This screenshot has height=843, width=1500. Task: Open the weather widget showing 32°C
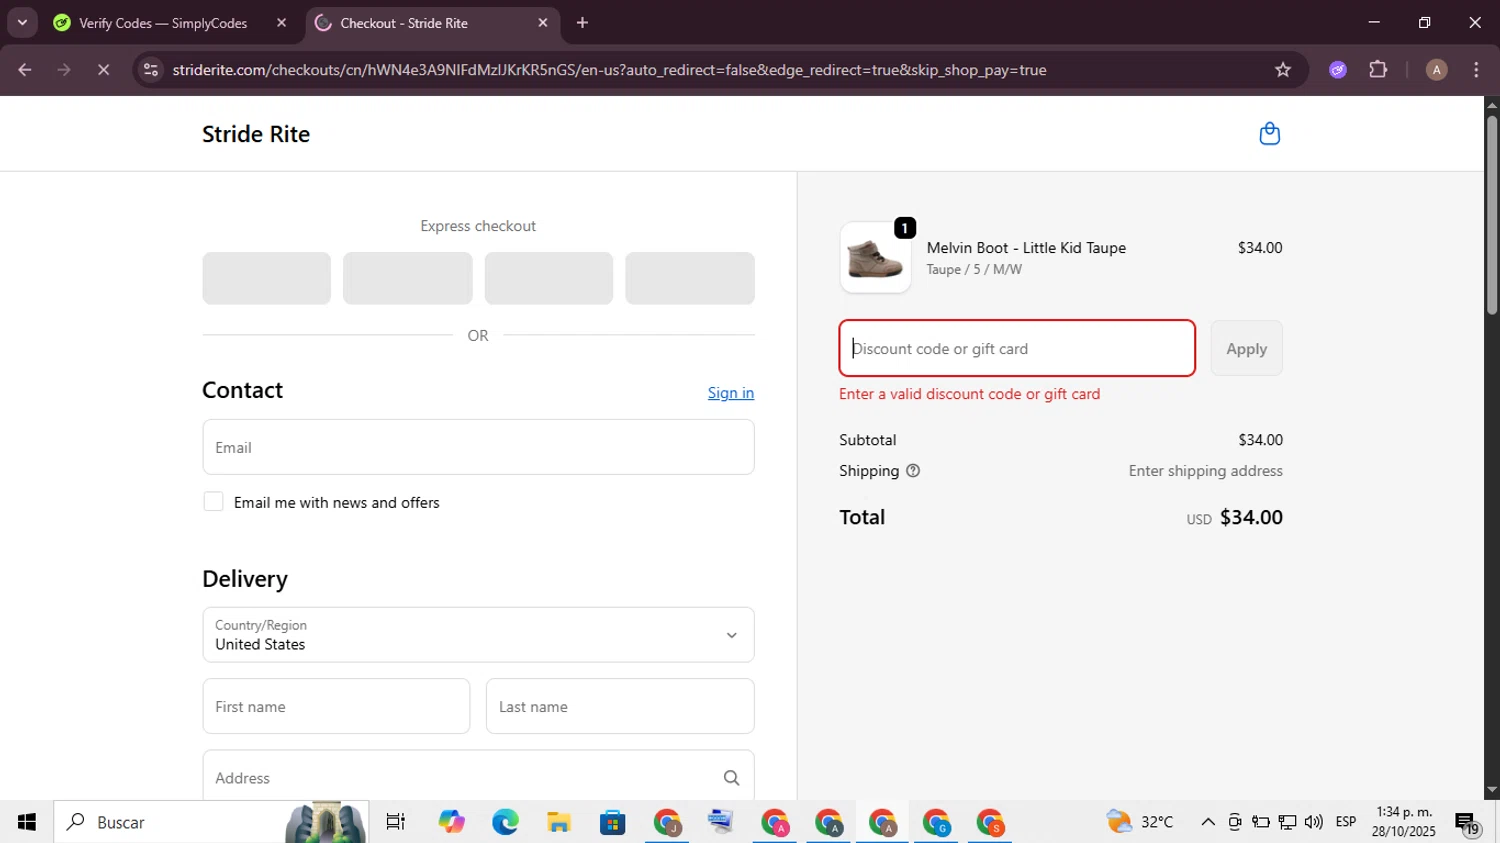click(1141, 822)
